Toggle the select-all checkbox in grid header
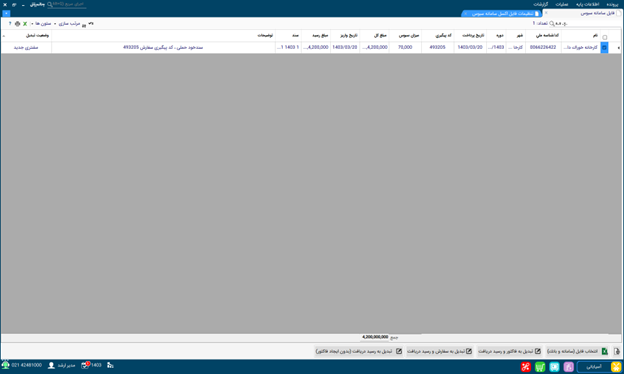Image resolution: width=624 pixels, height=374 pixels. [604, 37]
